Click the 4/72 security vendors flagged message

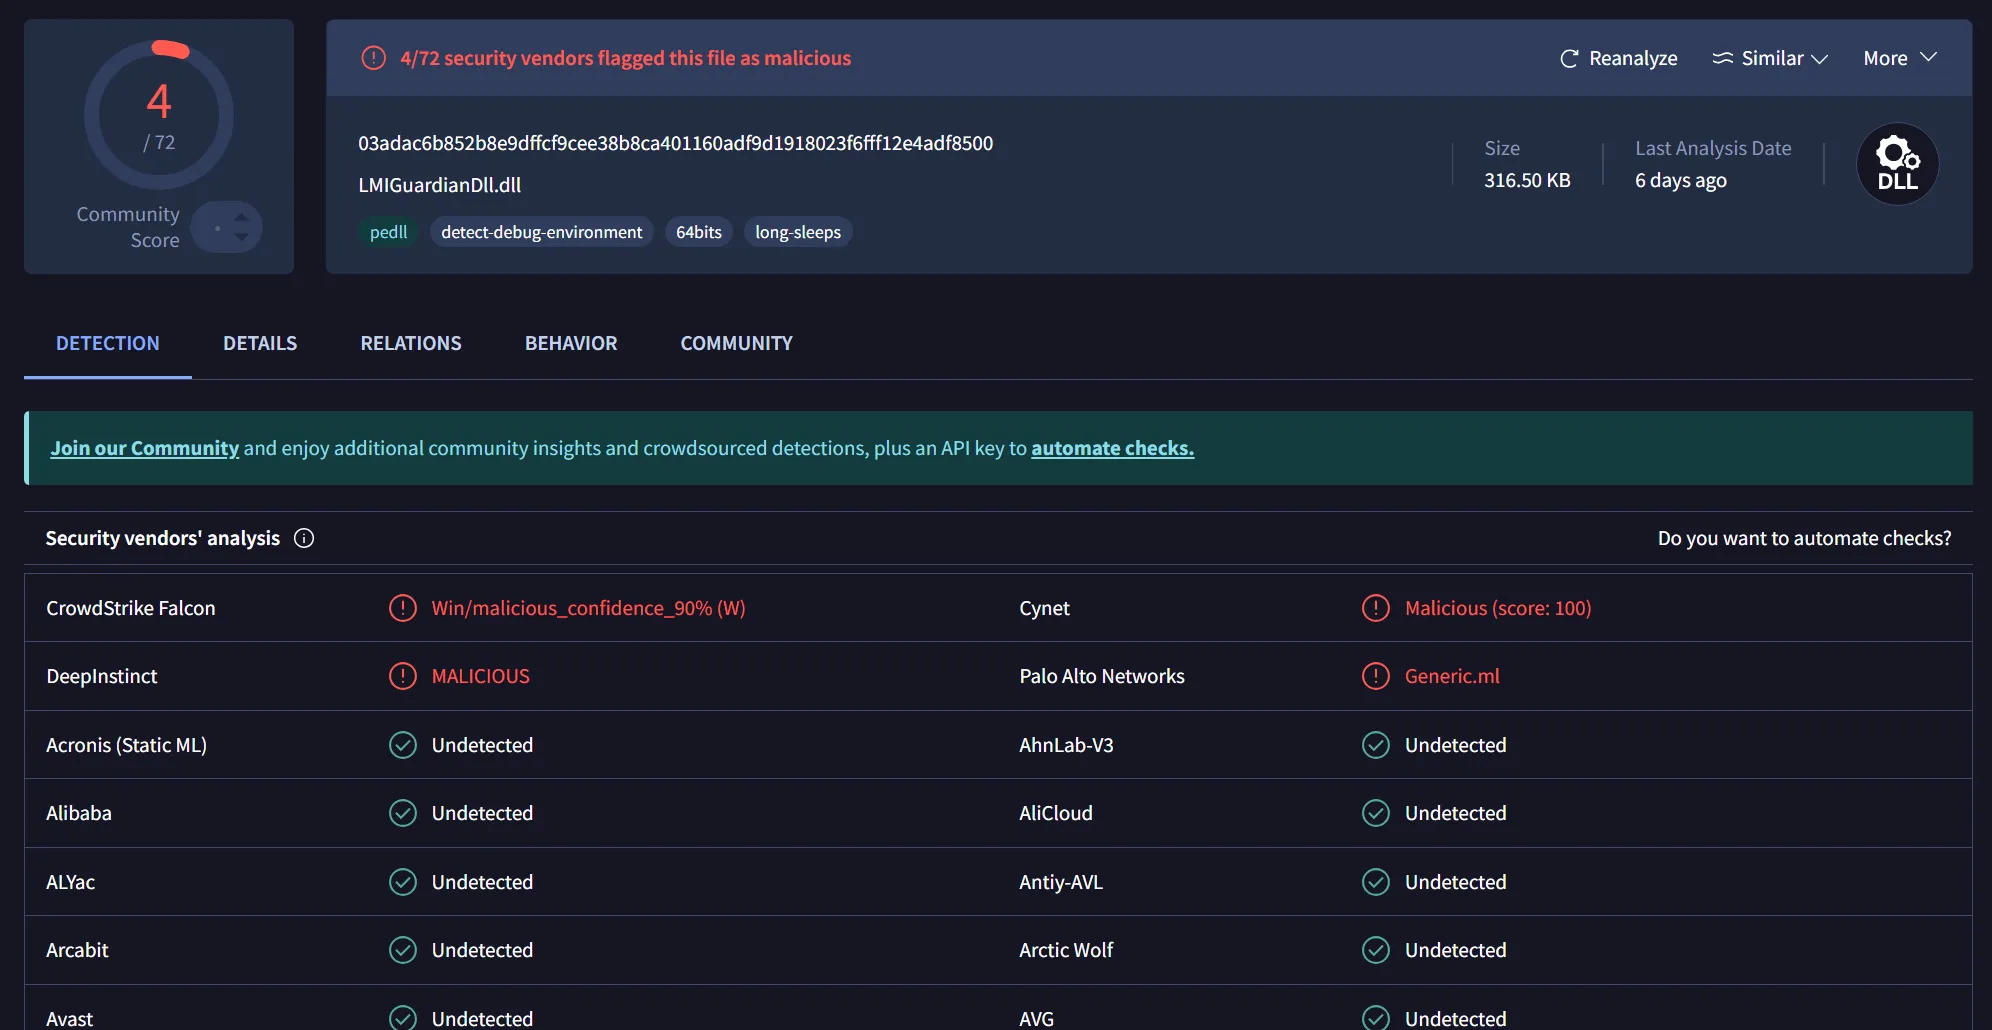click(x=625, y=58)
